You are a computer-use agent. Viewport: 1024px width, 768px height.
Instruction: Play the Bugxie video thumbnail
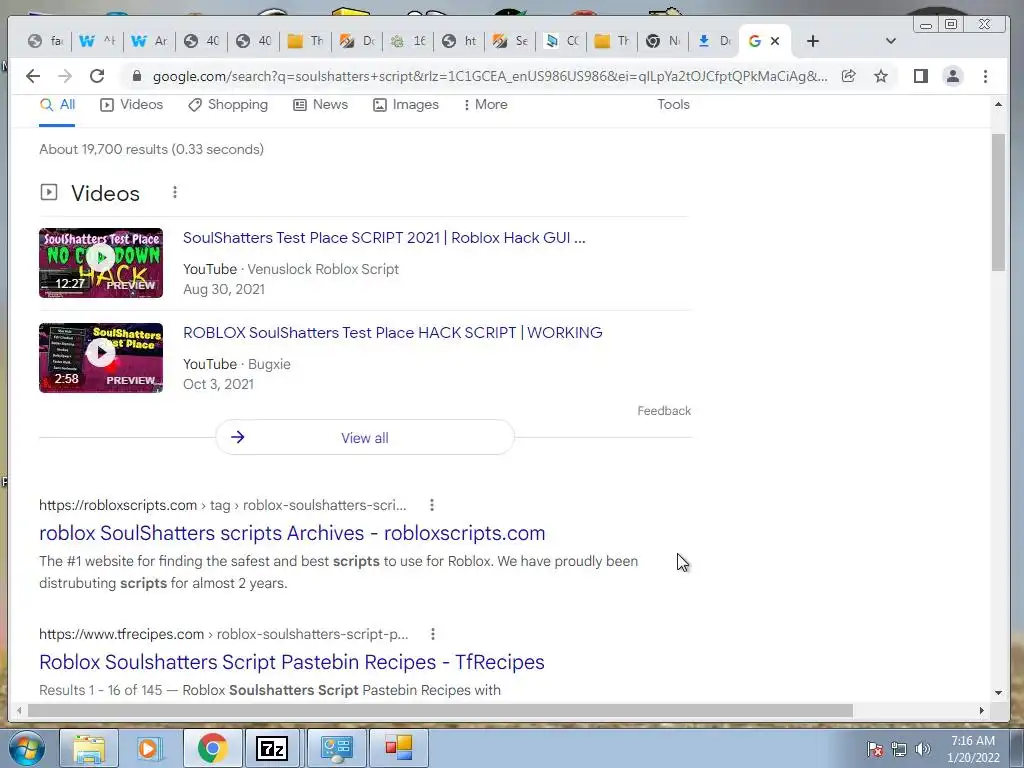click(x=101, y=358)
